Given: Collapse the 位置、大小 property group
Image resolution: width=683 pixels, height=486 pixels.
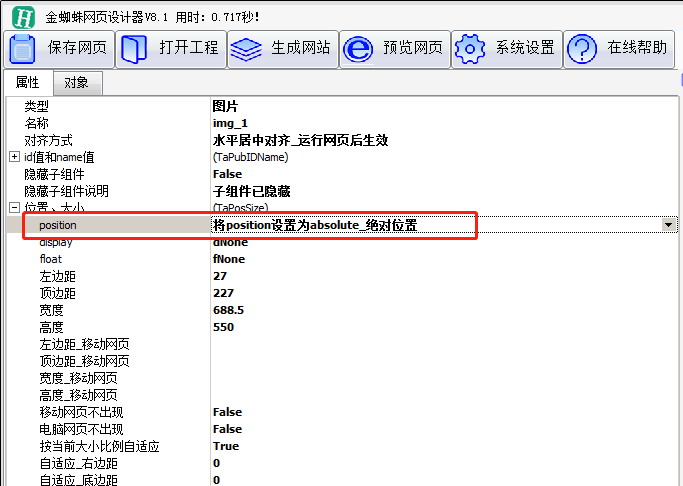Looking at the screenshot, I should (x=14, y=208).
